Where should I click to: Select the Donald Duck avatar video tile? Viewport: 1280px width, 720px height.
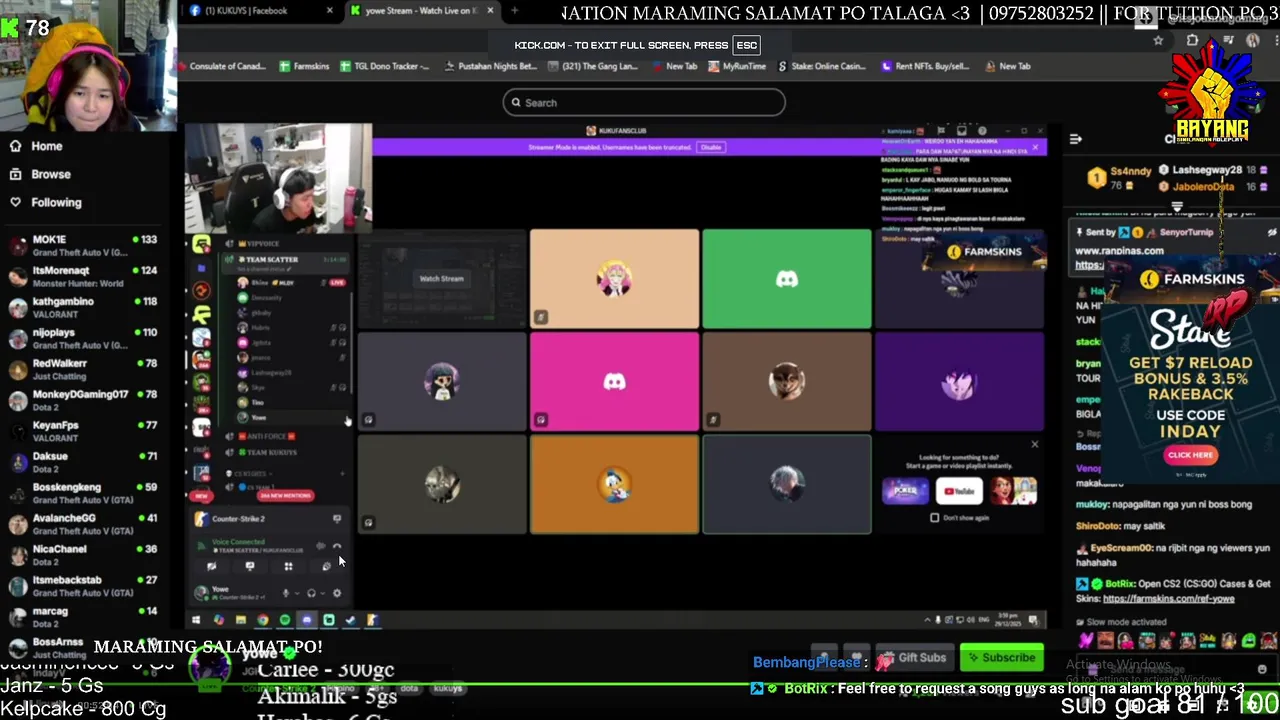pyautogui.click(x=615, y=484)
